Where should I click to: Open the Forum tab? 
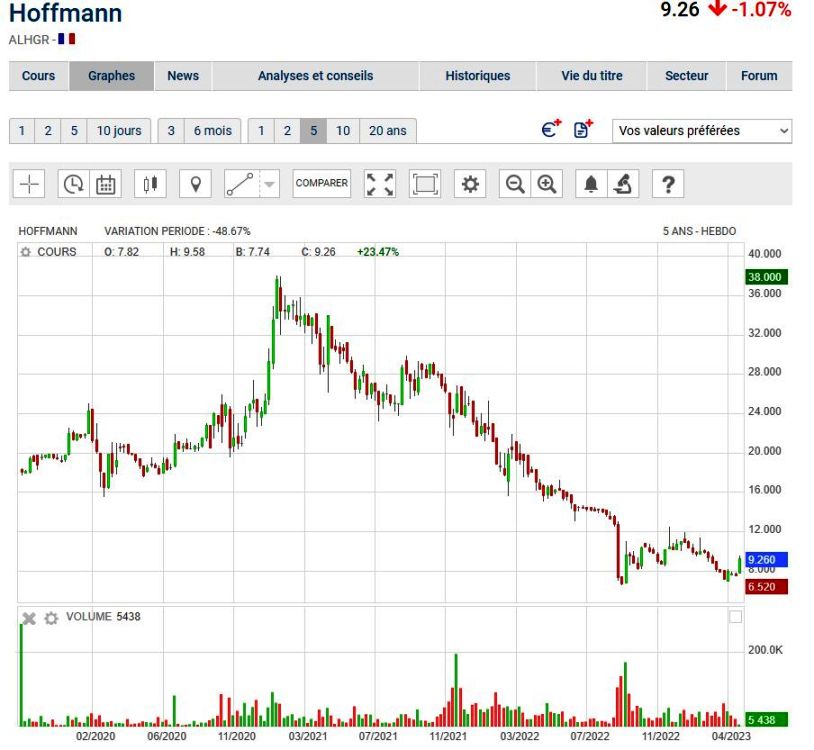tap(759, 76)
